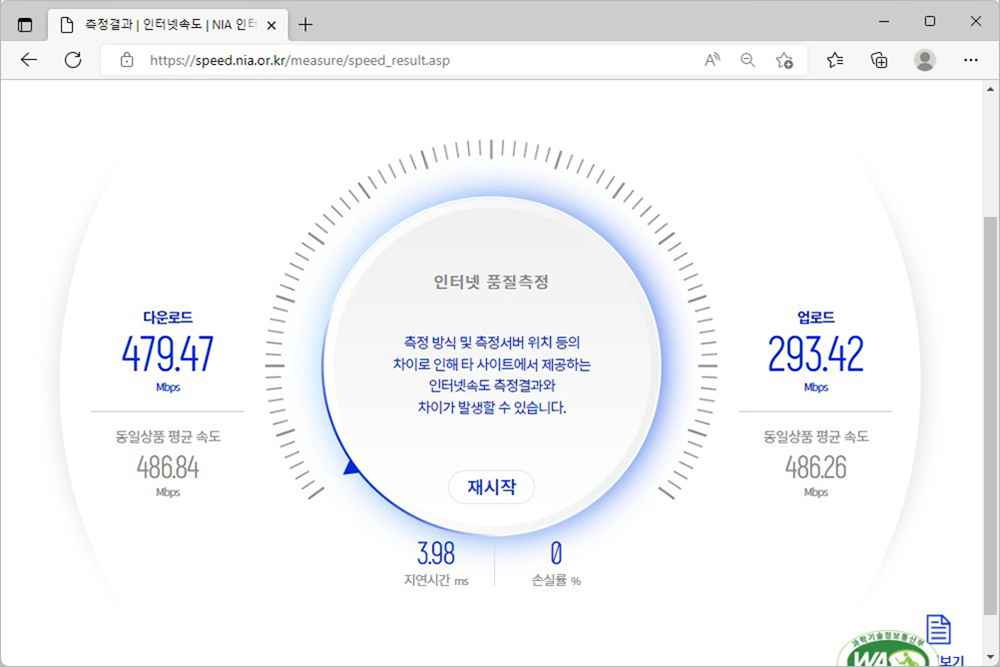Open Settings and more ellipsis menu
The image size is (1000, 667).
coord(971,60)
